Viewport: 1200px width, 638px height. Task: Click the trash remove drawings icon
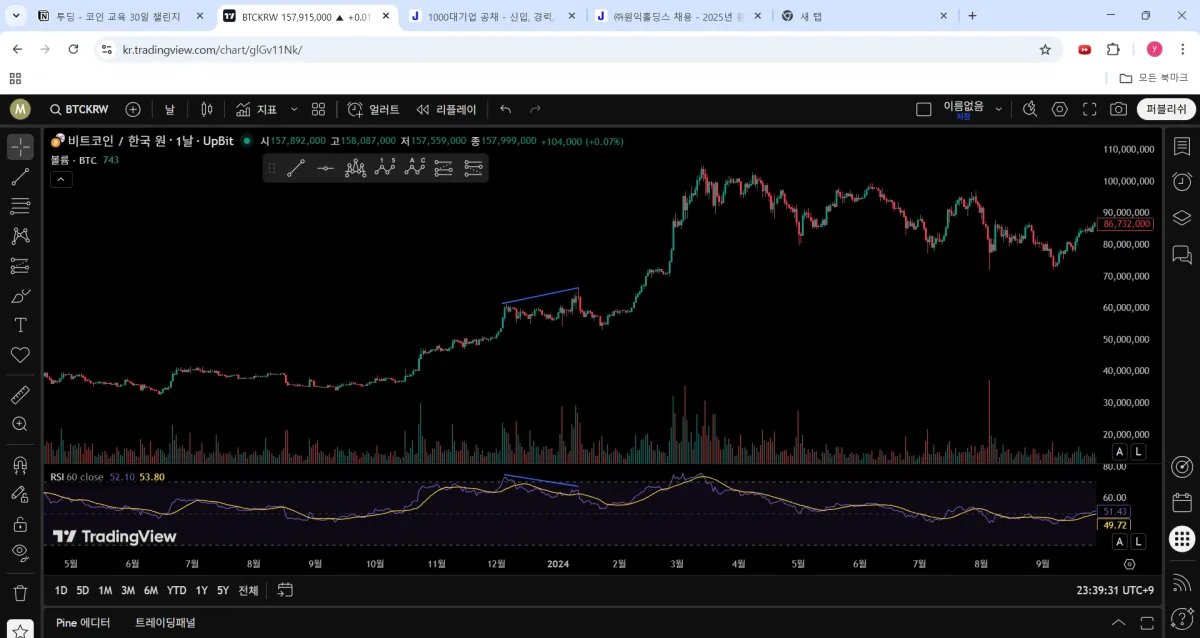20,593
